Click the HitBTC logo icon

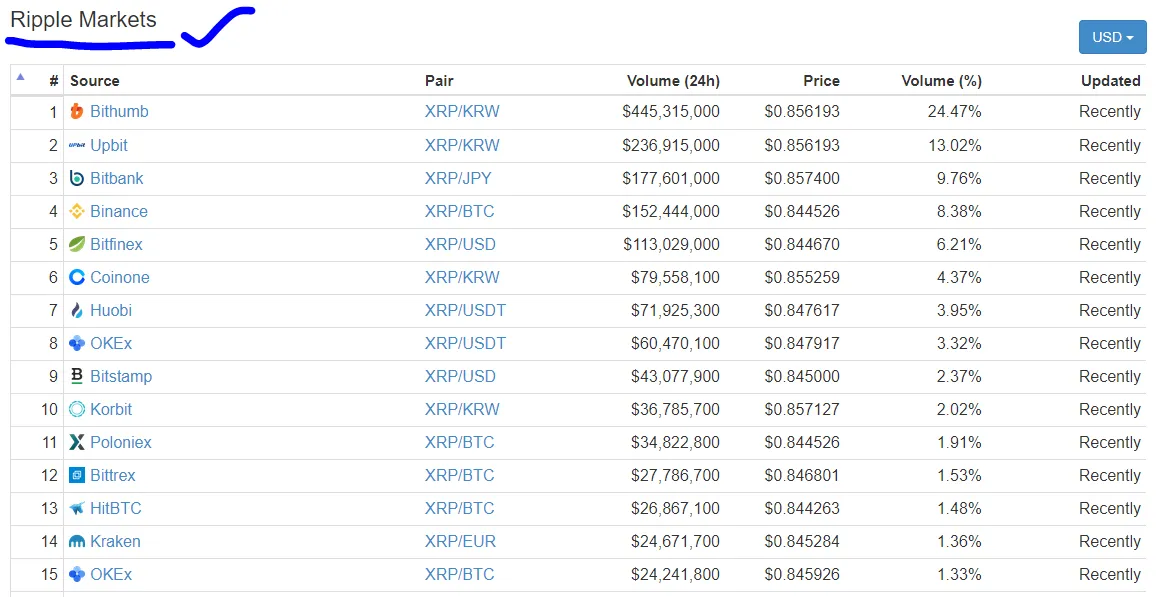click(x=77, y=508)
